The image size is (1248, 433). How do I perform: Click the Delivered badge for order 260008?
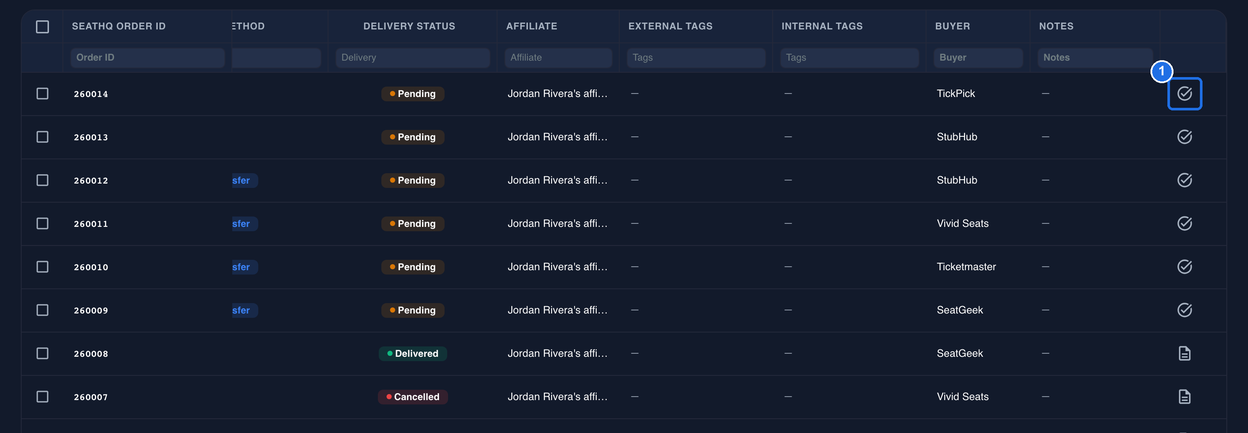(x=413, y=354)
